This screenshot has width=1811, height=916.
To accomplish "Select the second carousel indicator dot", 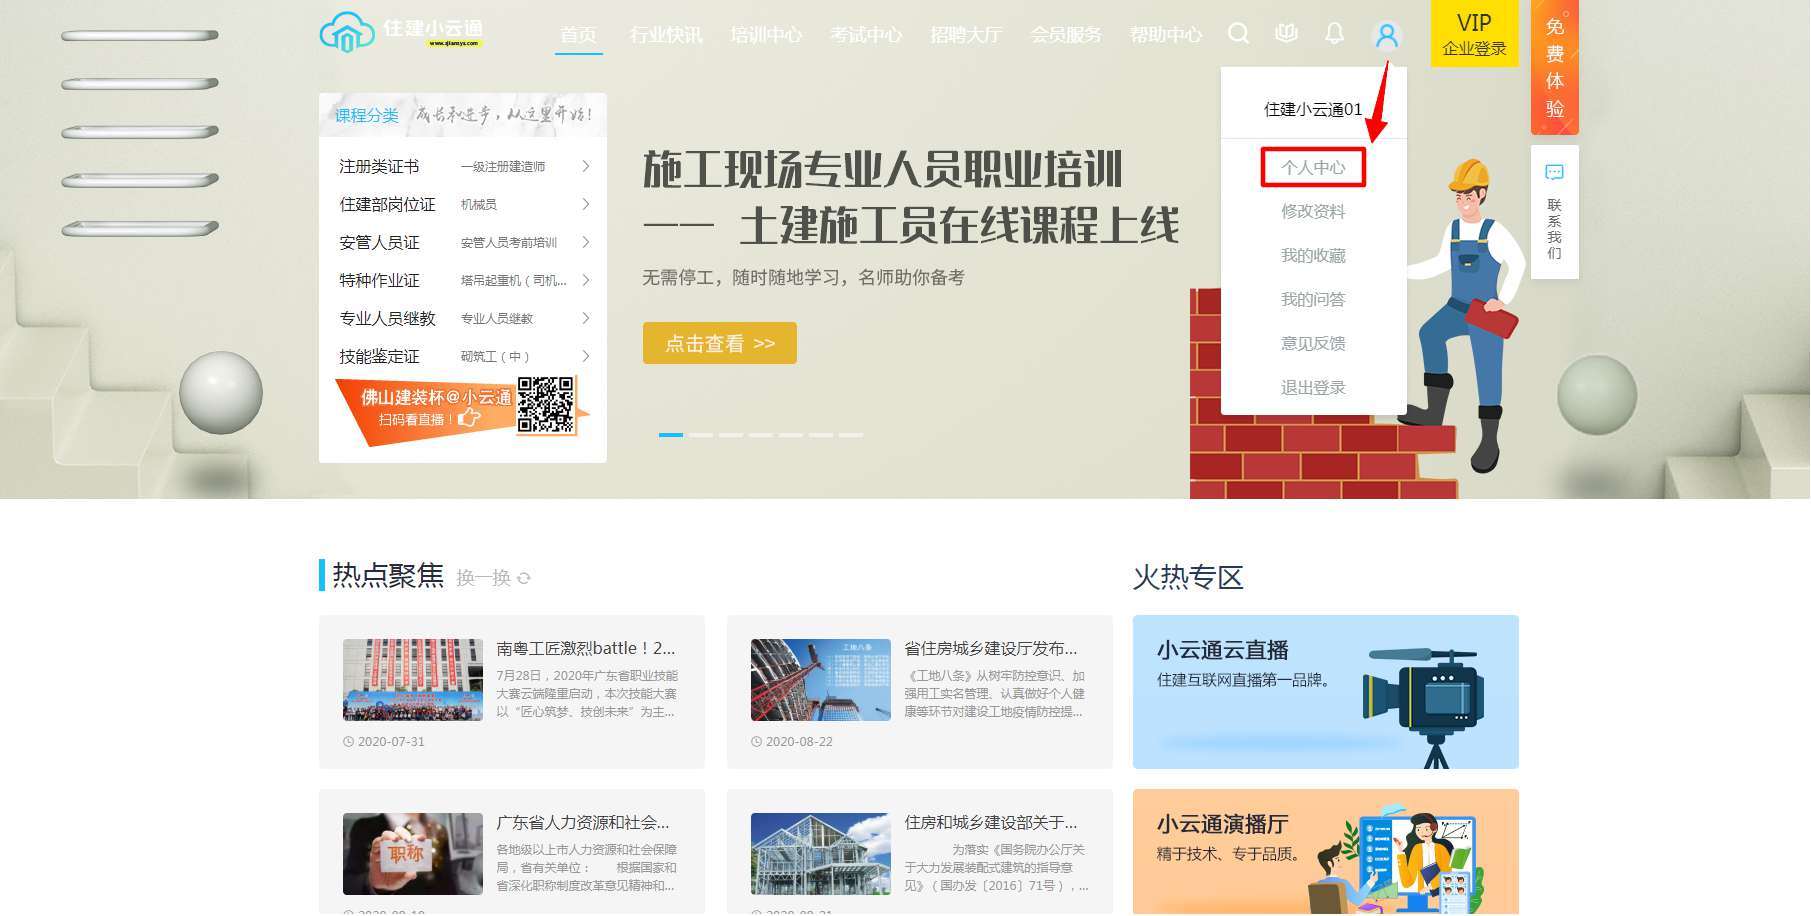I will click(x=704, y=437).
